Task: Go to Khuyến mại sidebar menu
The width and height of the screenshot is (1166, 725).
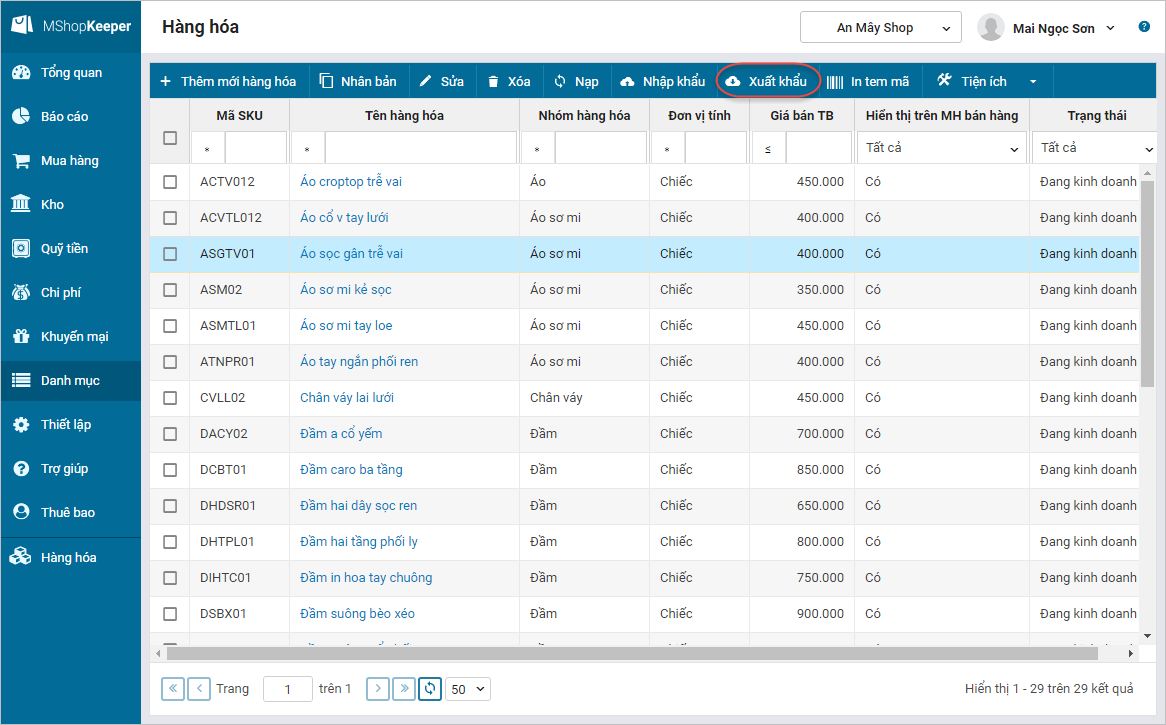Action: pos(74,337)
